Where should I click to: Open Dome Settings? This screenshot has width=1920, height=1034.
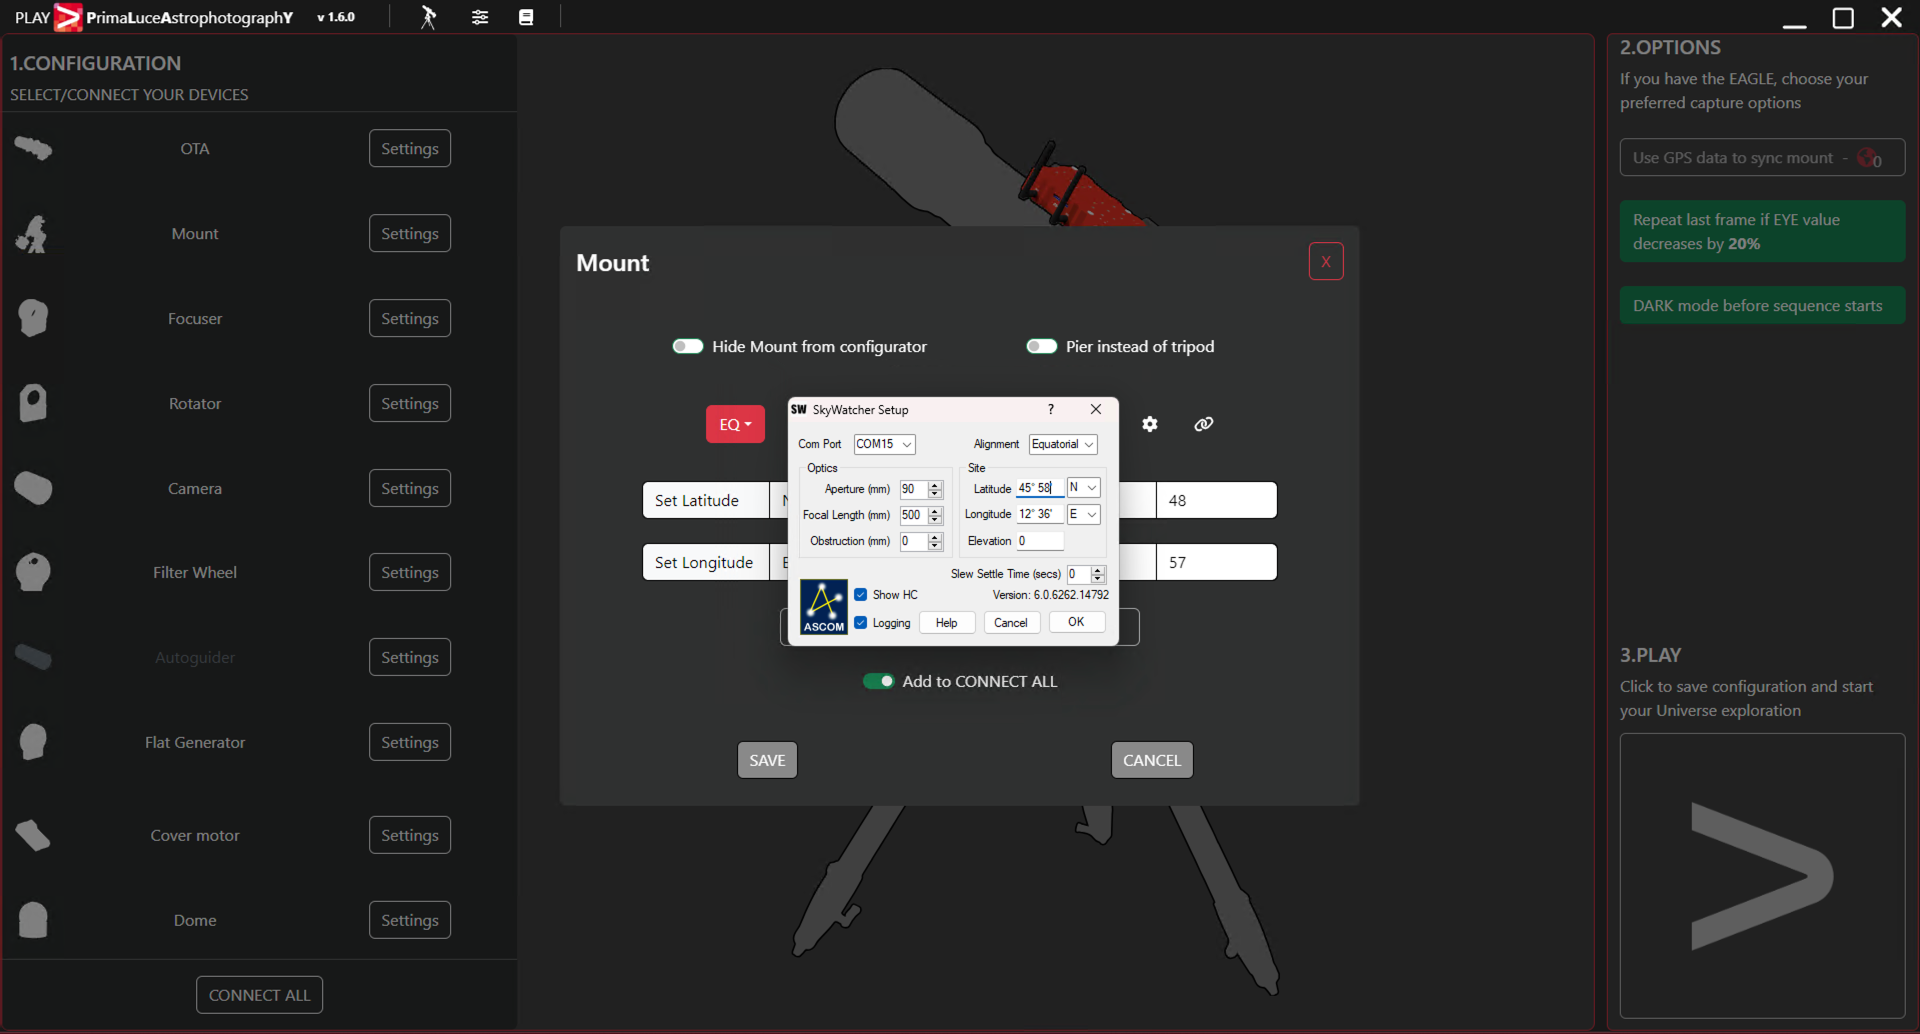click(410, 920)
